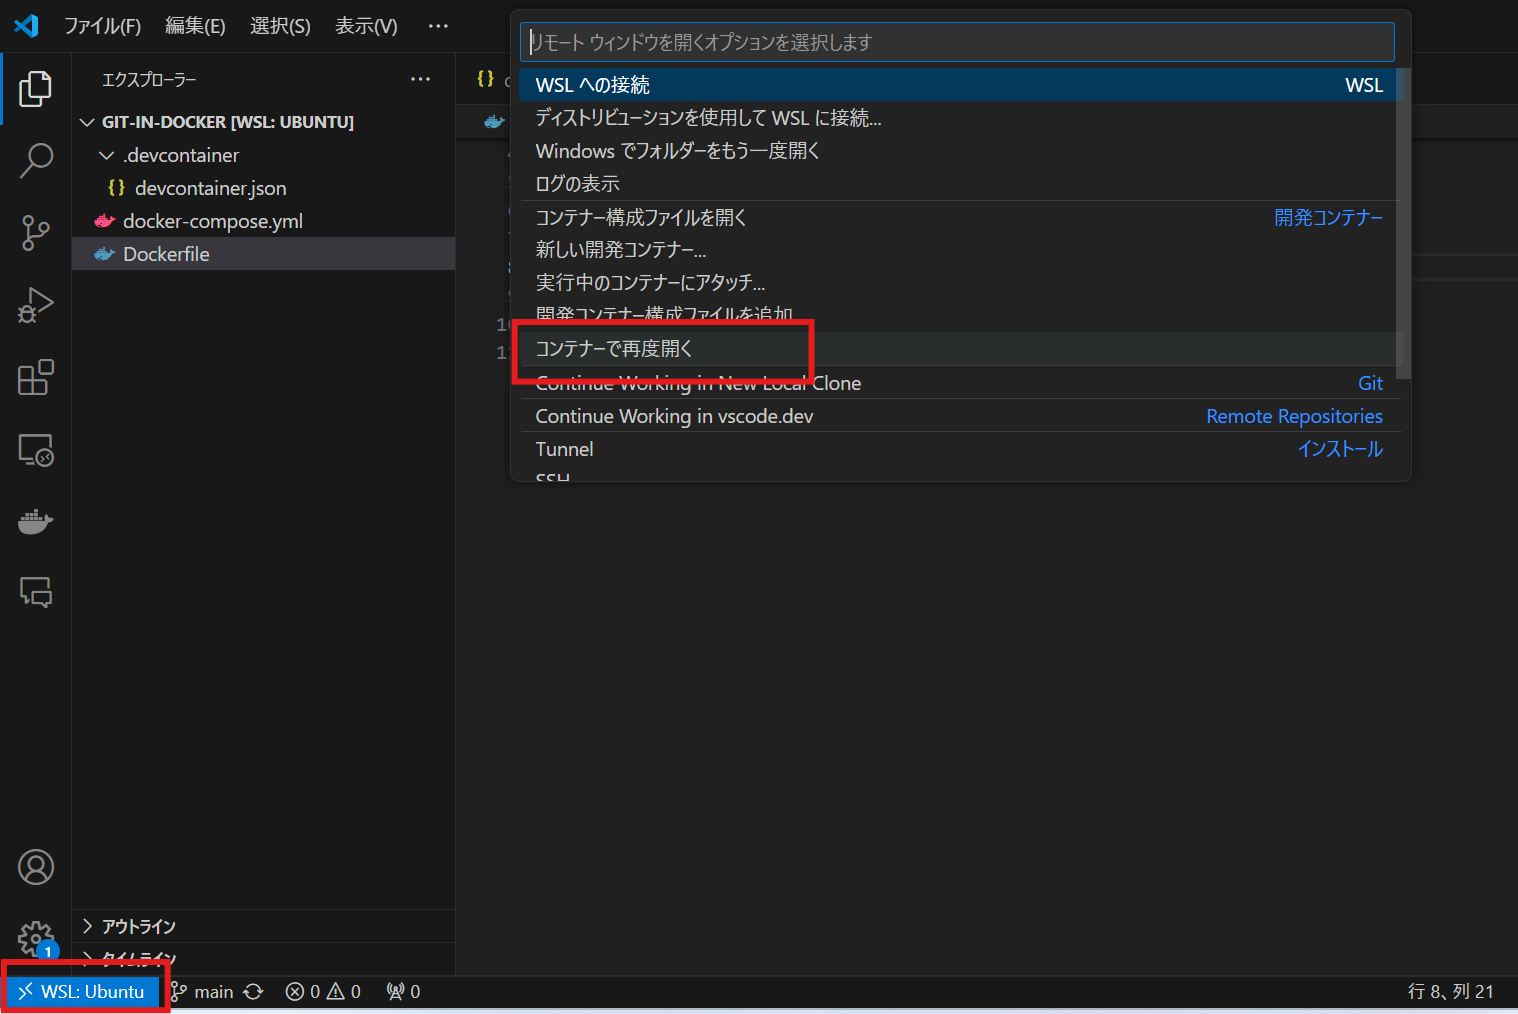
Task: Select Windows でフォルダーをもう一度開く option
Action: point(958,151)
